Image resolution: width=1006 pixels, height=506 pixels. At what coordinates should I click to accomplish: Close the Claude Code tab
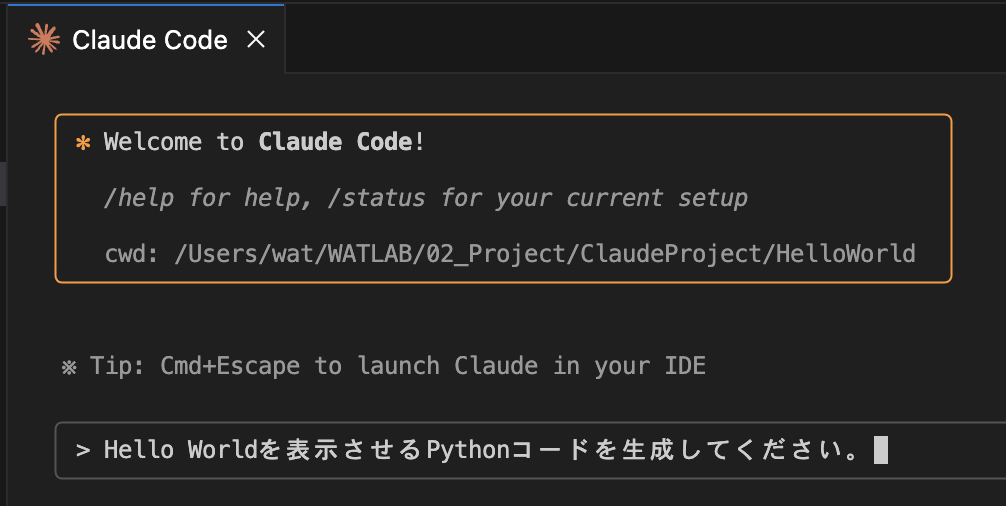[x=256, y=39]
